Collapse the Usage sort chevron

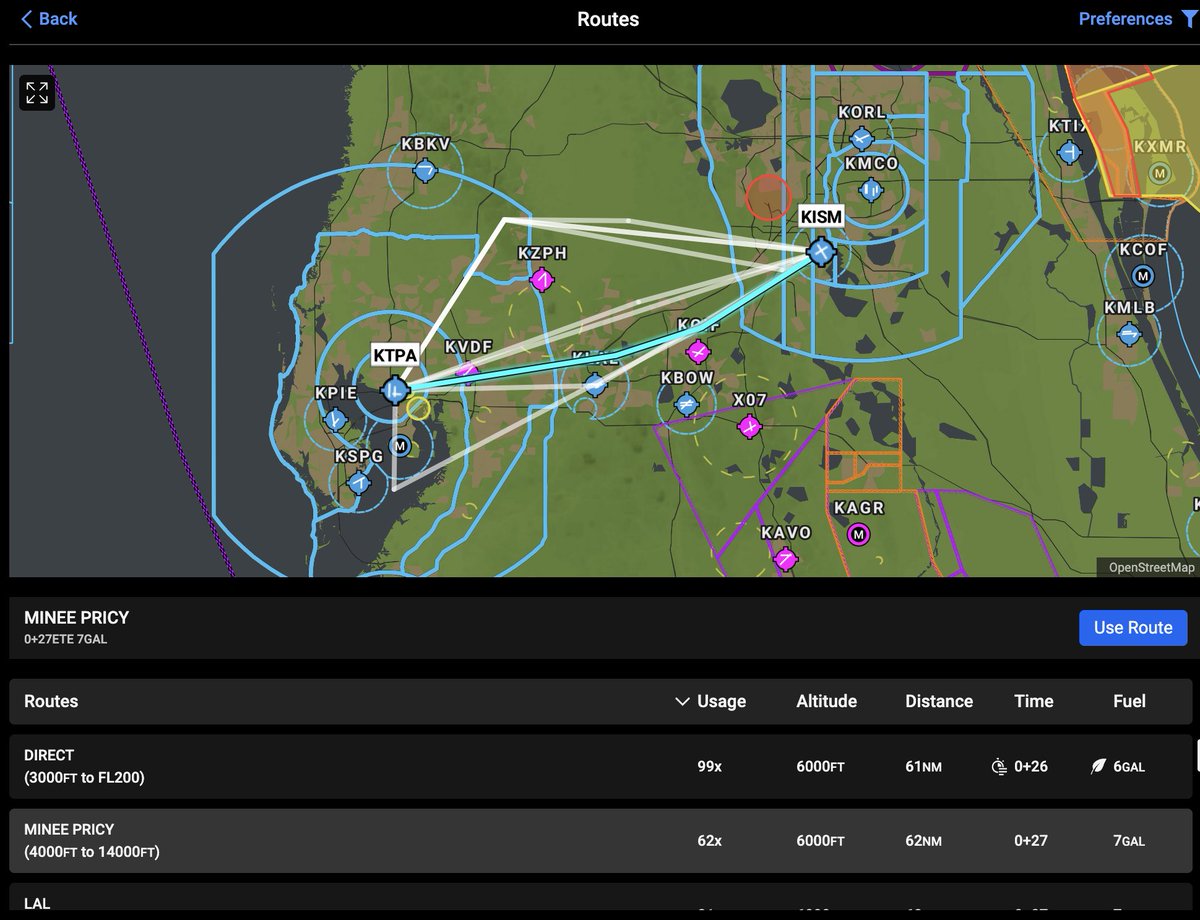(682, 701)
